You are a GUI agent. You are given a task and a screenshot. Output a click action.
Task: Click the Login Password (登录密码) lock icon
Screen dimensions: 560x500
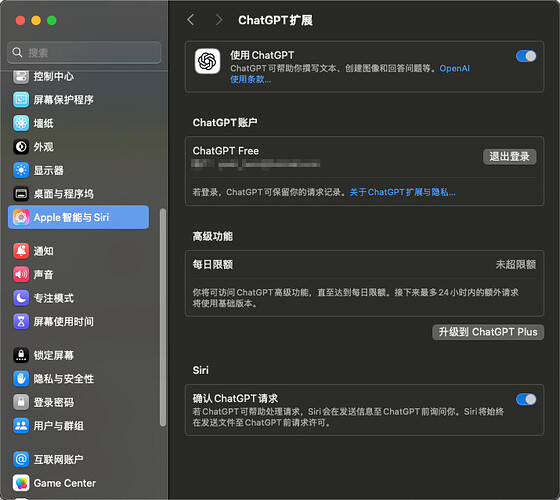click(x=21, y=402)
